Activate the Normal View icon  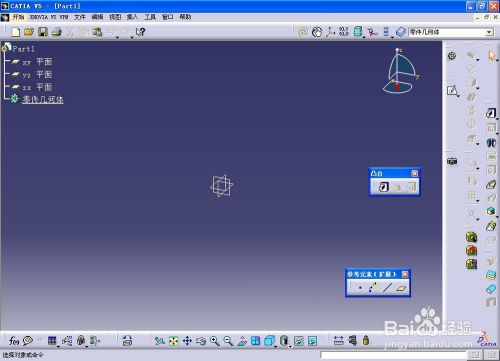[x=242, y=341]
